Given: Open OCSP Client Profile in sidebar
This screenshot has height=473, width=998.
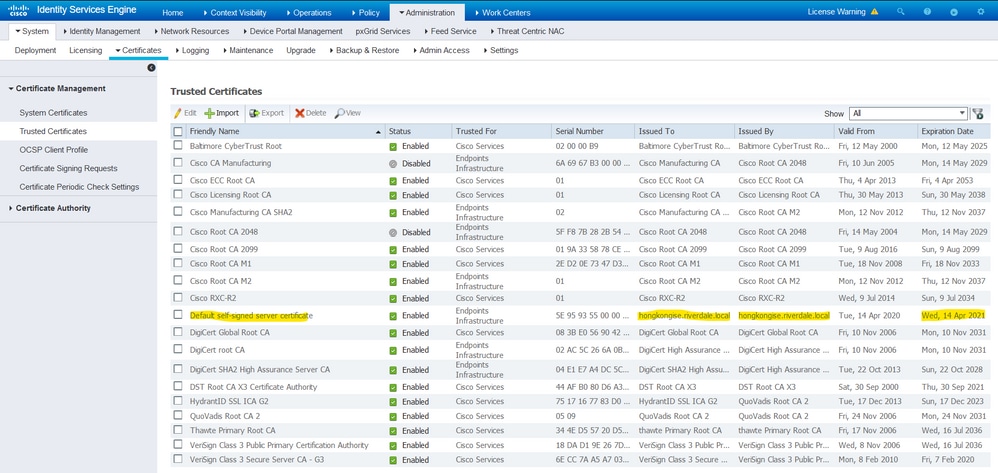Looking at the screenshot, I should (53, 150).
